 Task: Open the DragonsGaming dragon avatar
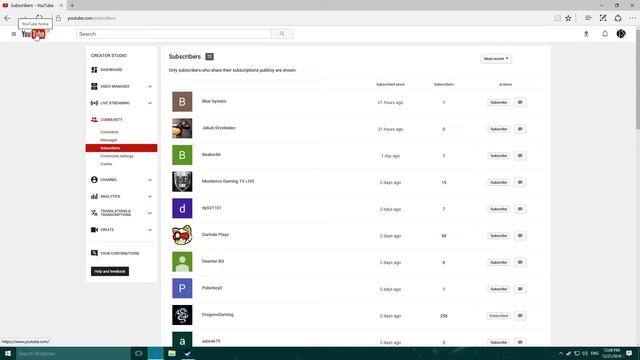[182, 315]
